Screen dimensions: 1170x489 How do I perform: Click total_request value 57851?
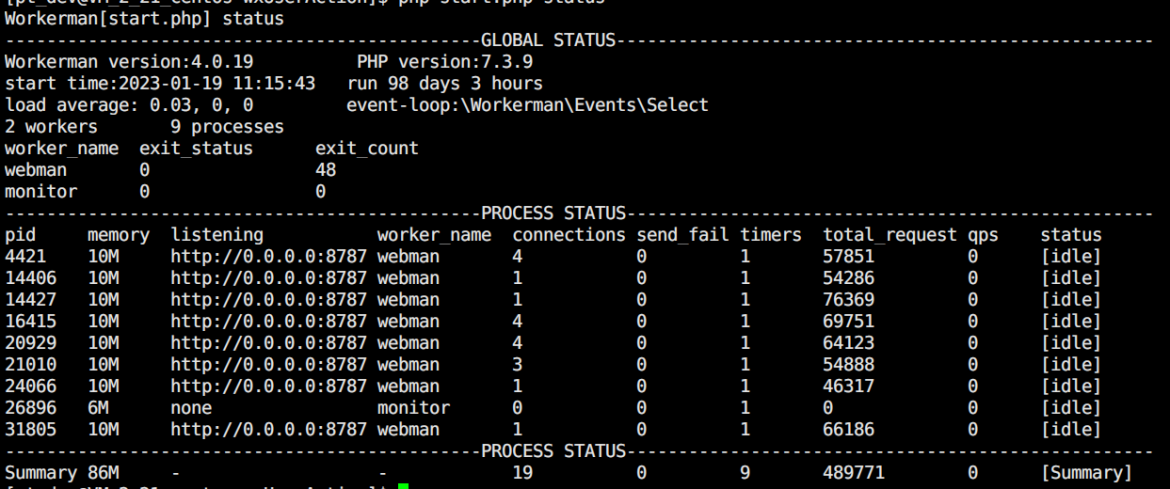point(848,257)
